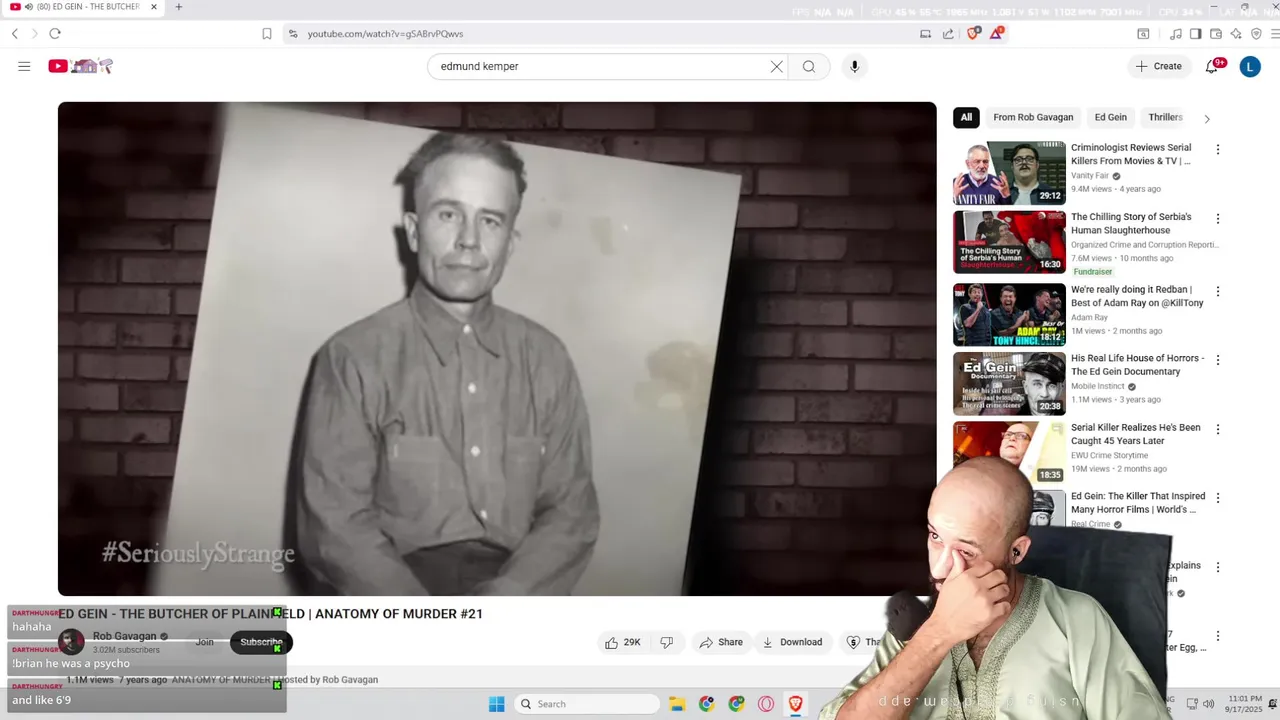The image size is (1280, 720).
Task: Open a new browser tab
Action: coord(178,7)
